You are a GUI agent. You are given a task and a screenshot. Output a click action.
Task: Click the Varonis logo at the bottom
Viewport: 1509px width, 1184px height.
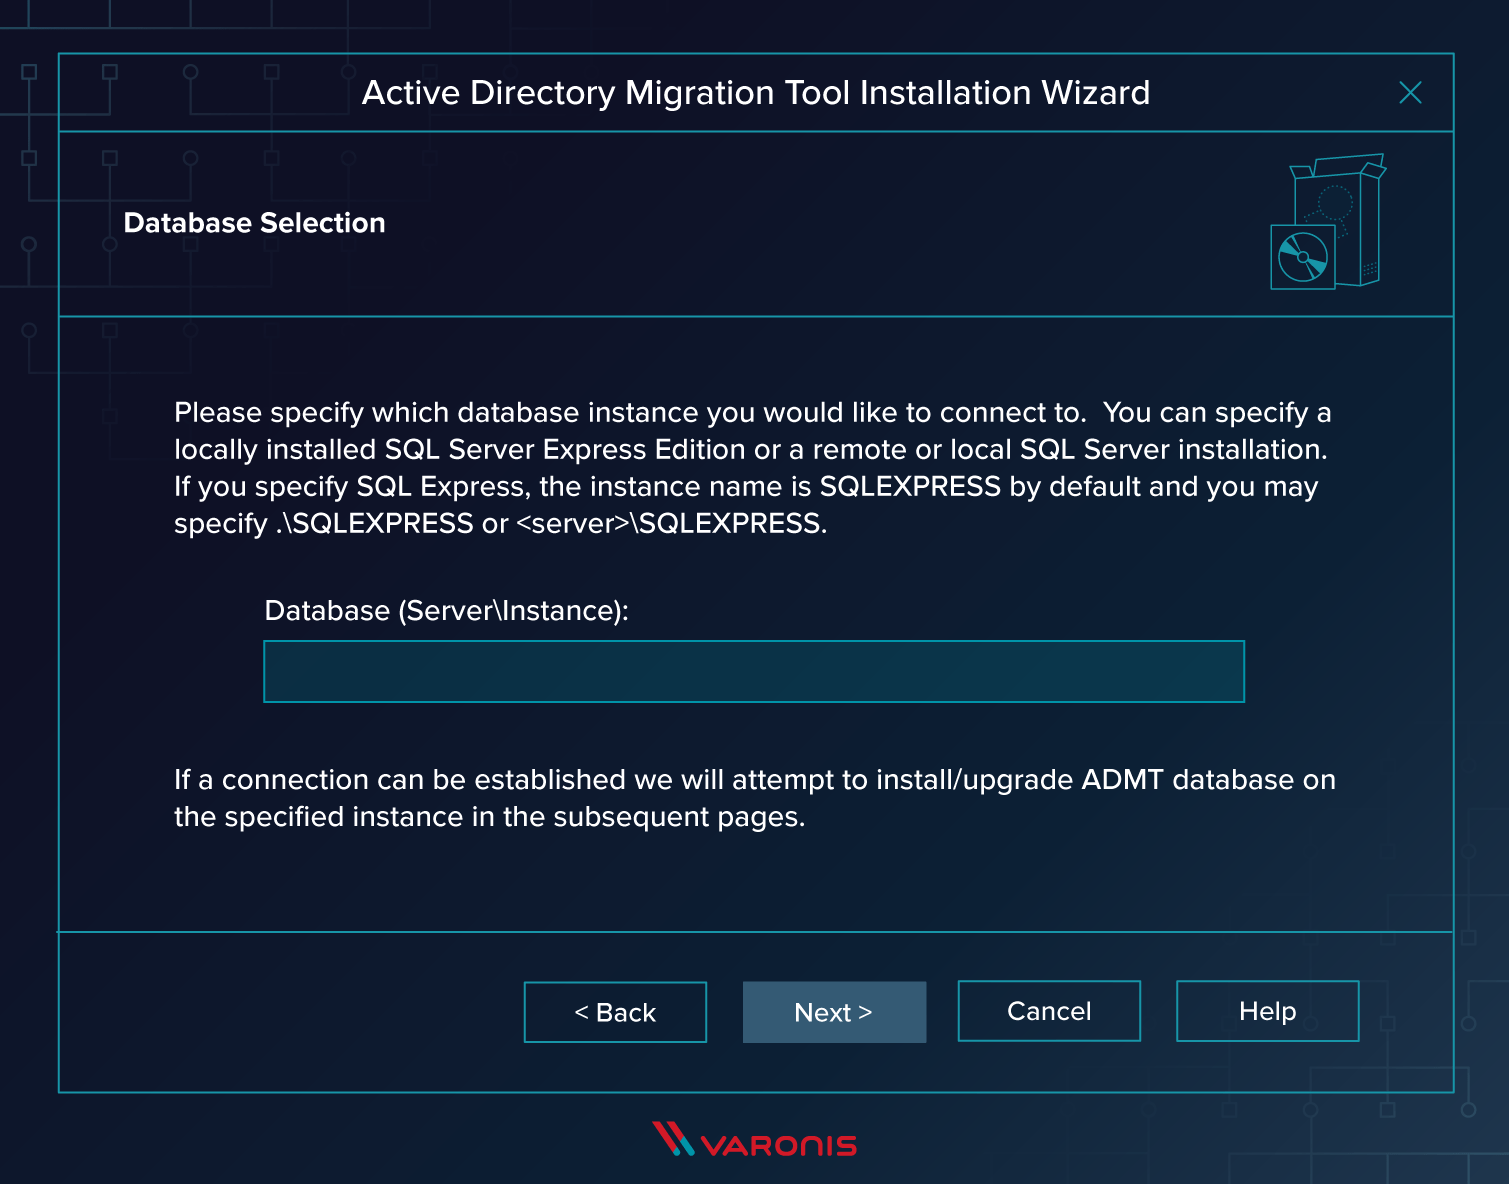(x=755, y=1141)
